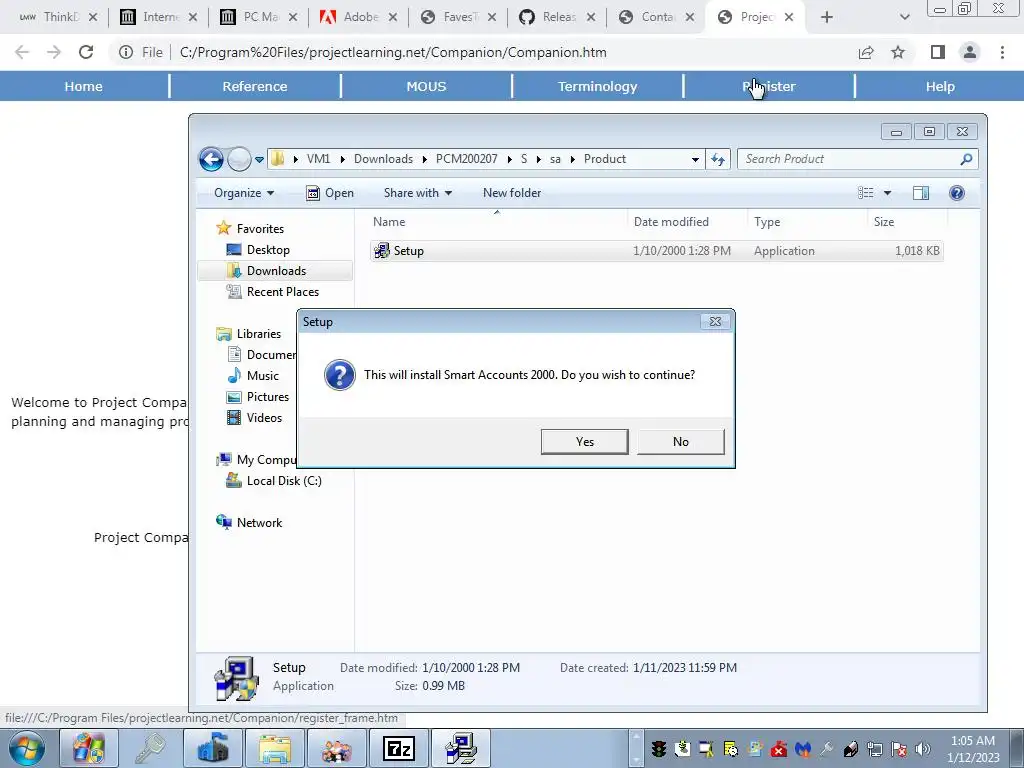Open 7-Zip from the taskbar
The image size is (1024, 768).
[x=398, y=748]
